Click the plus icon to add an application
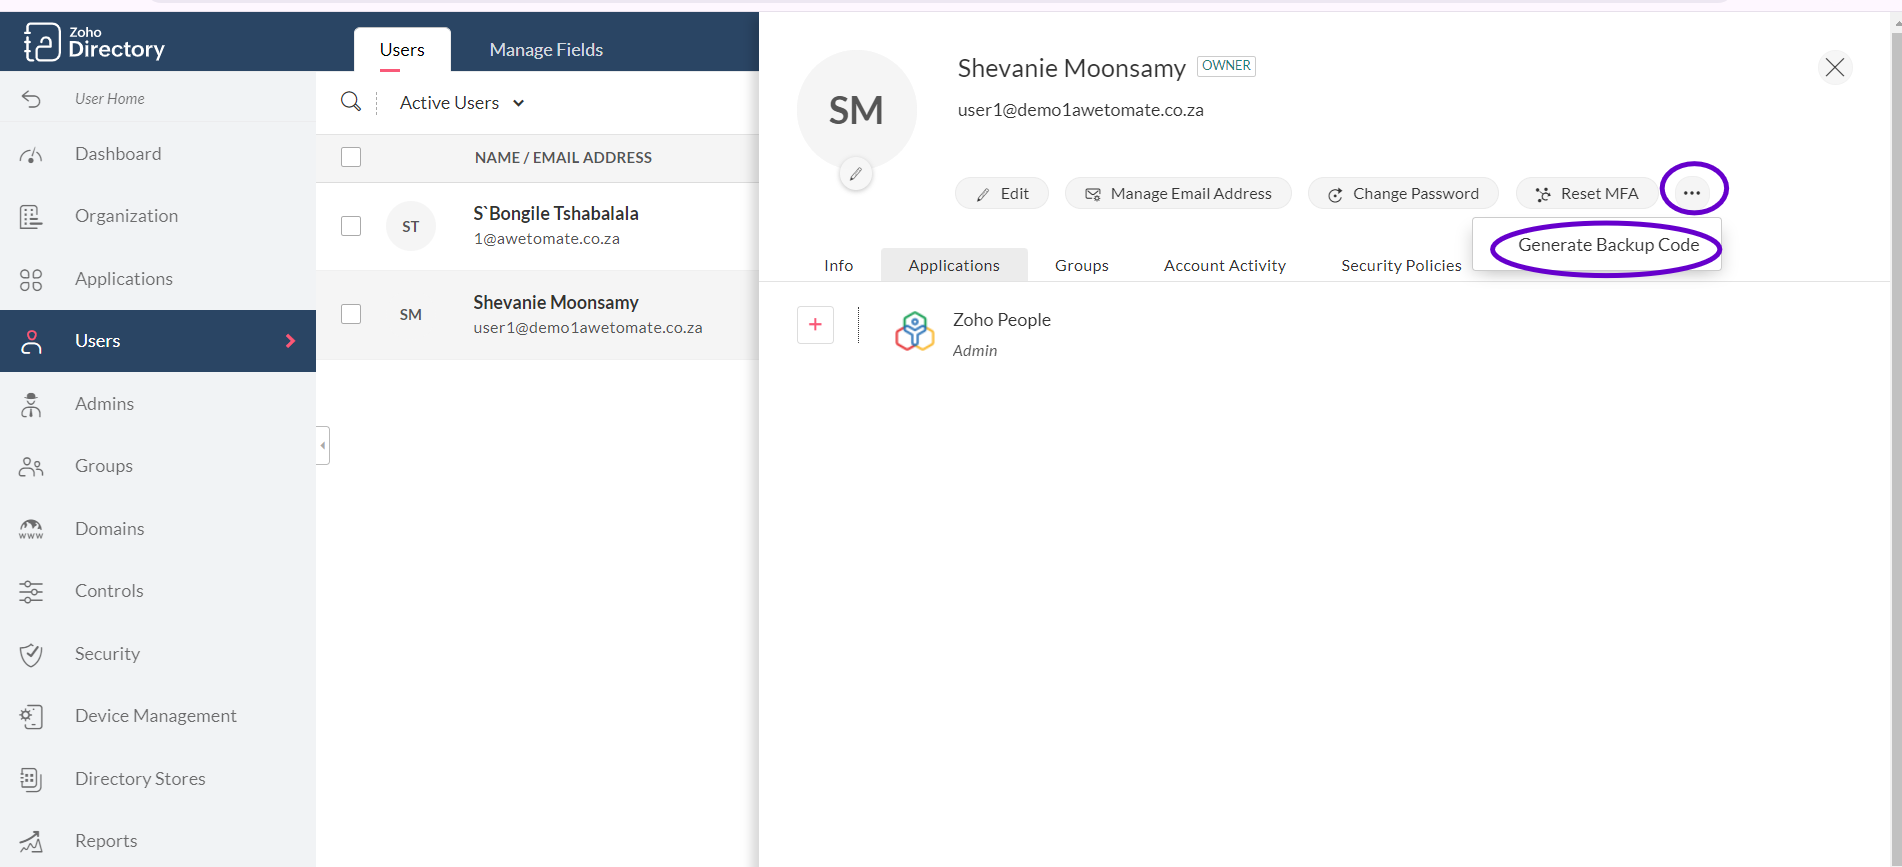Image resolution: width=1902 pixels, height=867 pixels. (815, 324)
